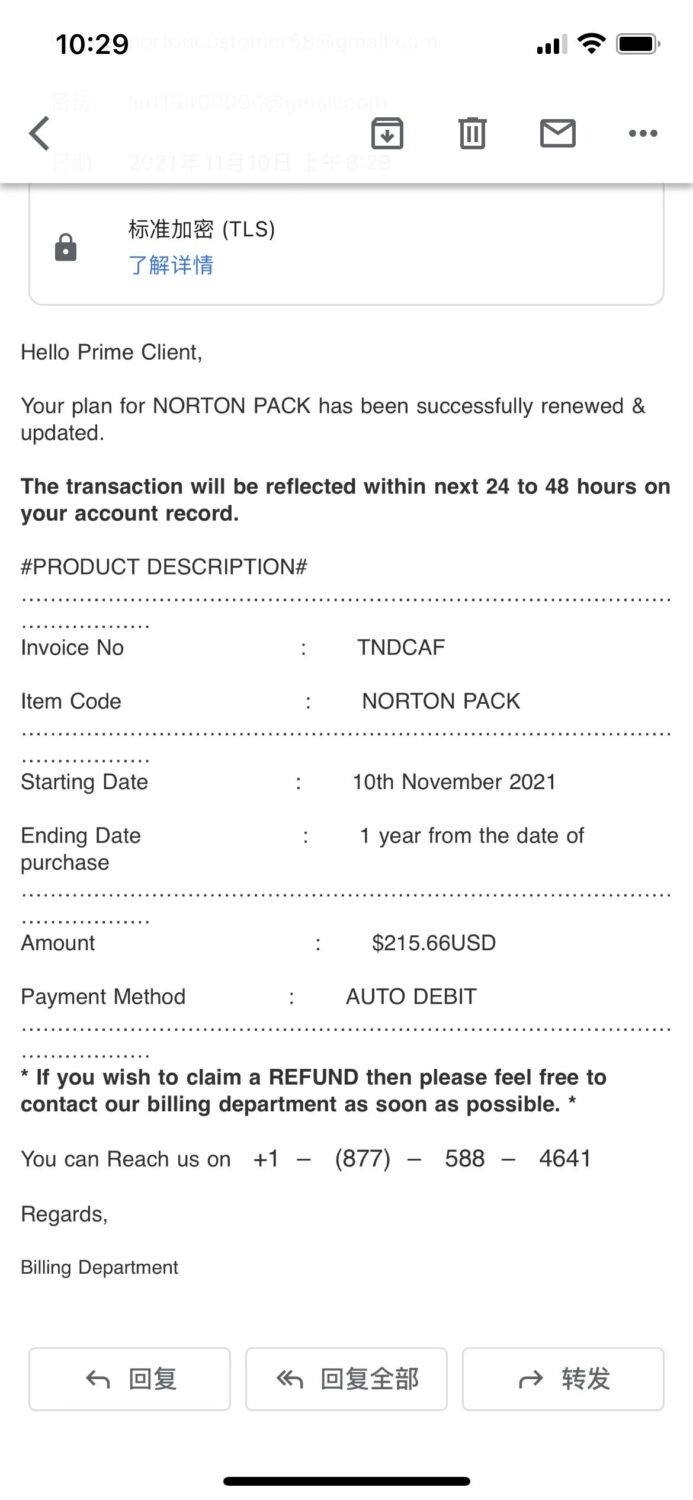Archive this email with the box icon

pos(387,133)
